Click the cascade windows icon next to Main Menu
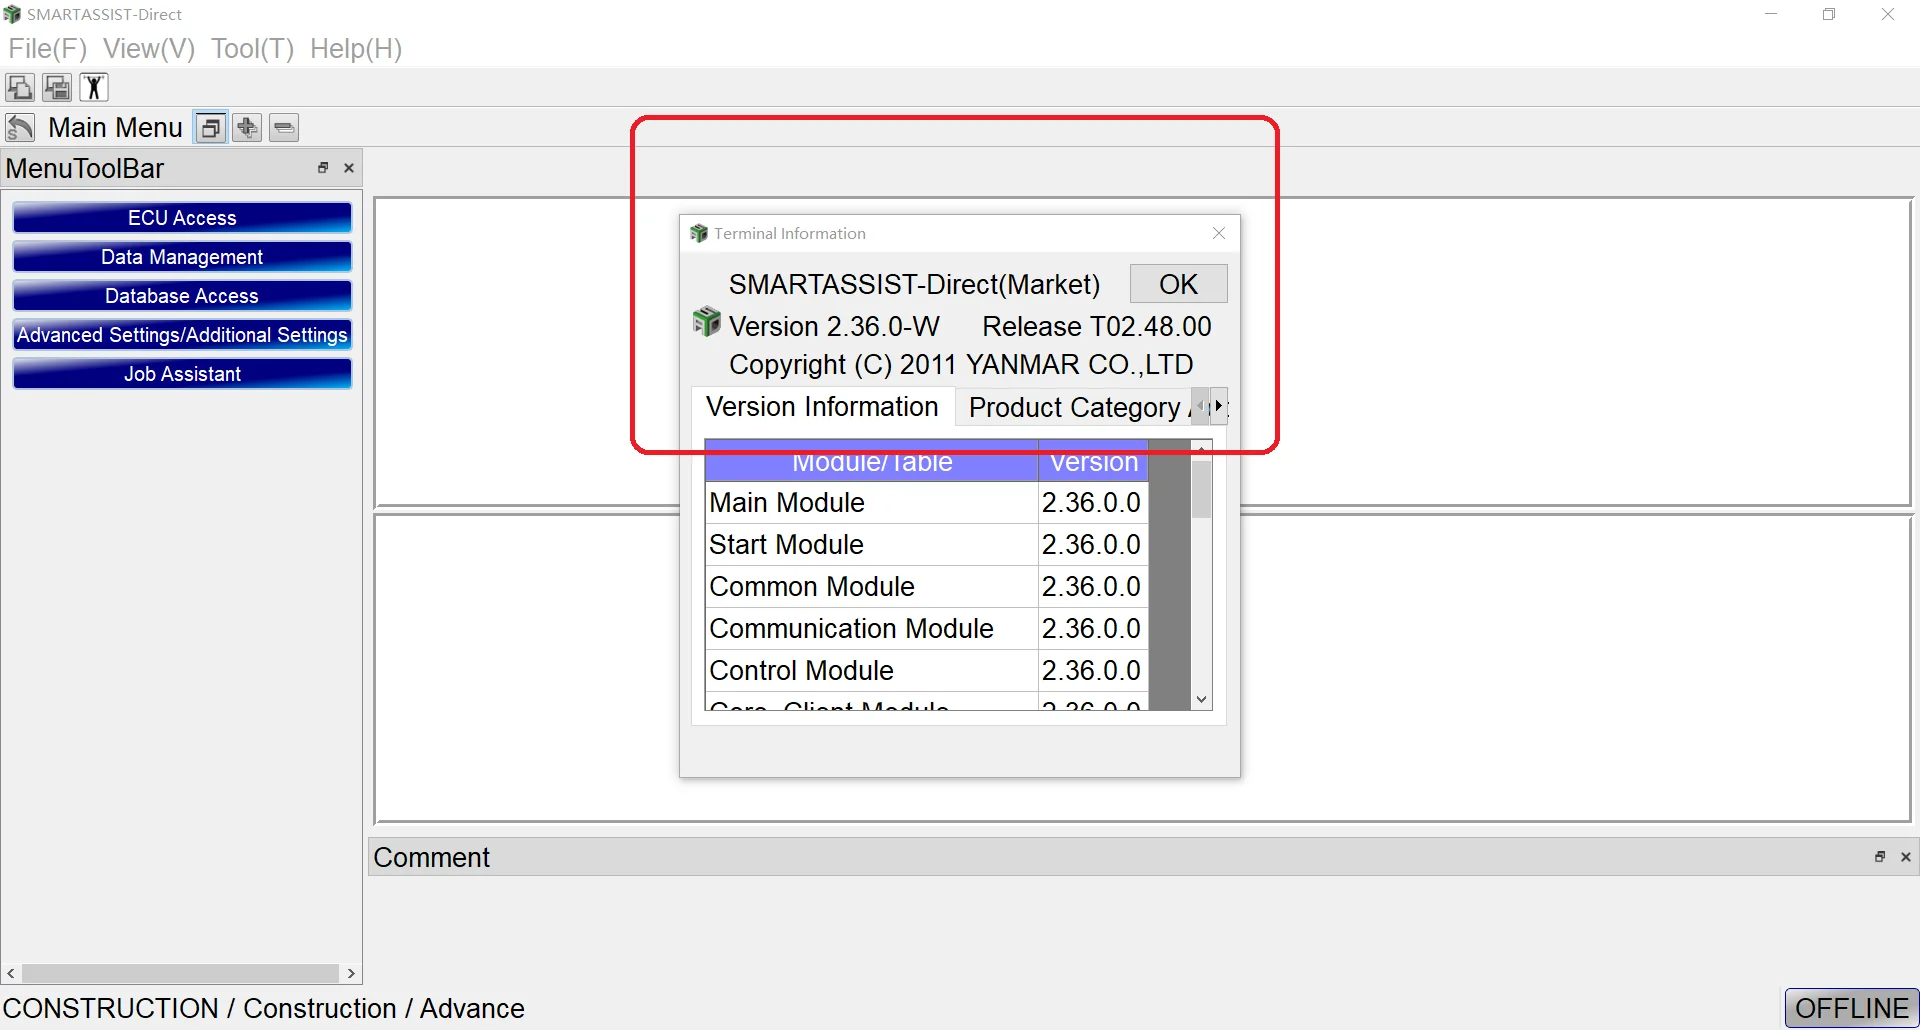 [x=210, y=128]
